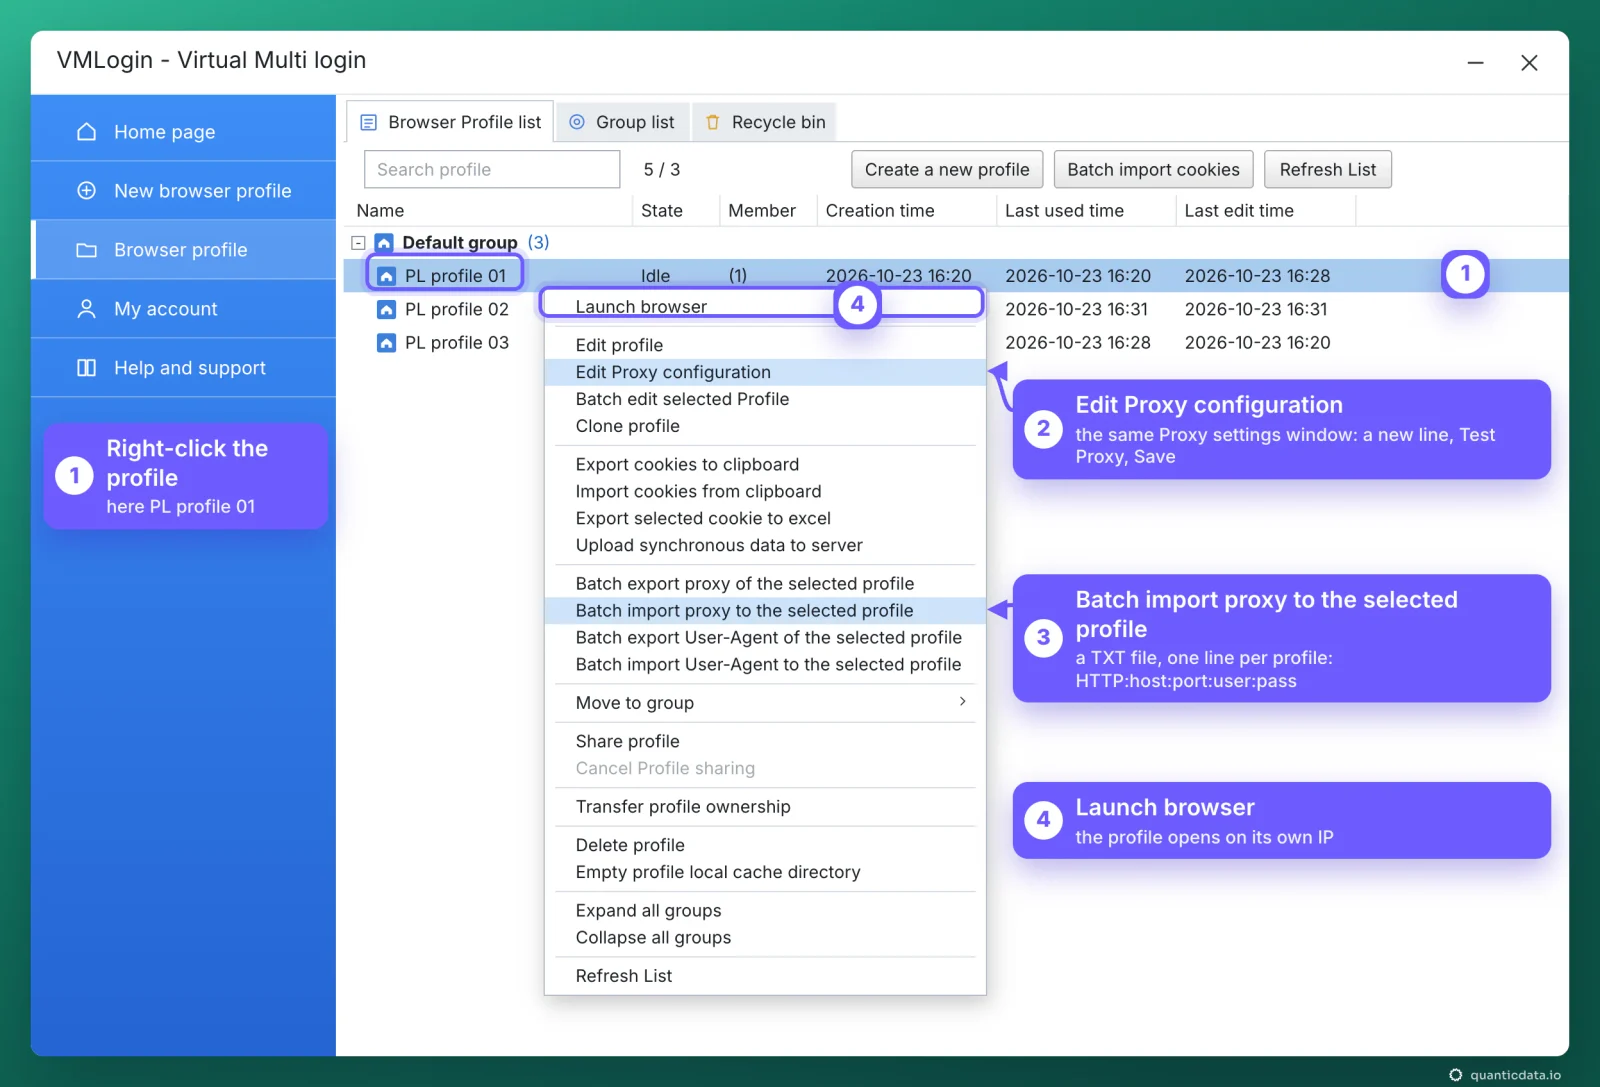
Task: Select Import cookies from clipboard
Action: pyautogui.click(x=764, y=491)
